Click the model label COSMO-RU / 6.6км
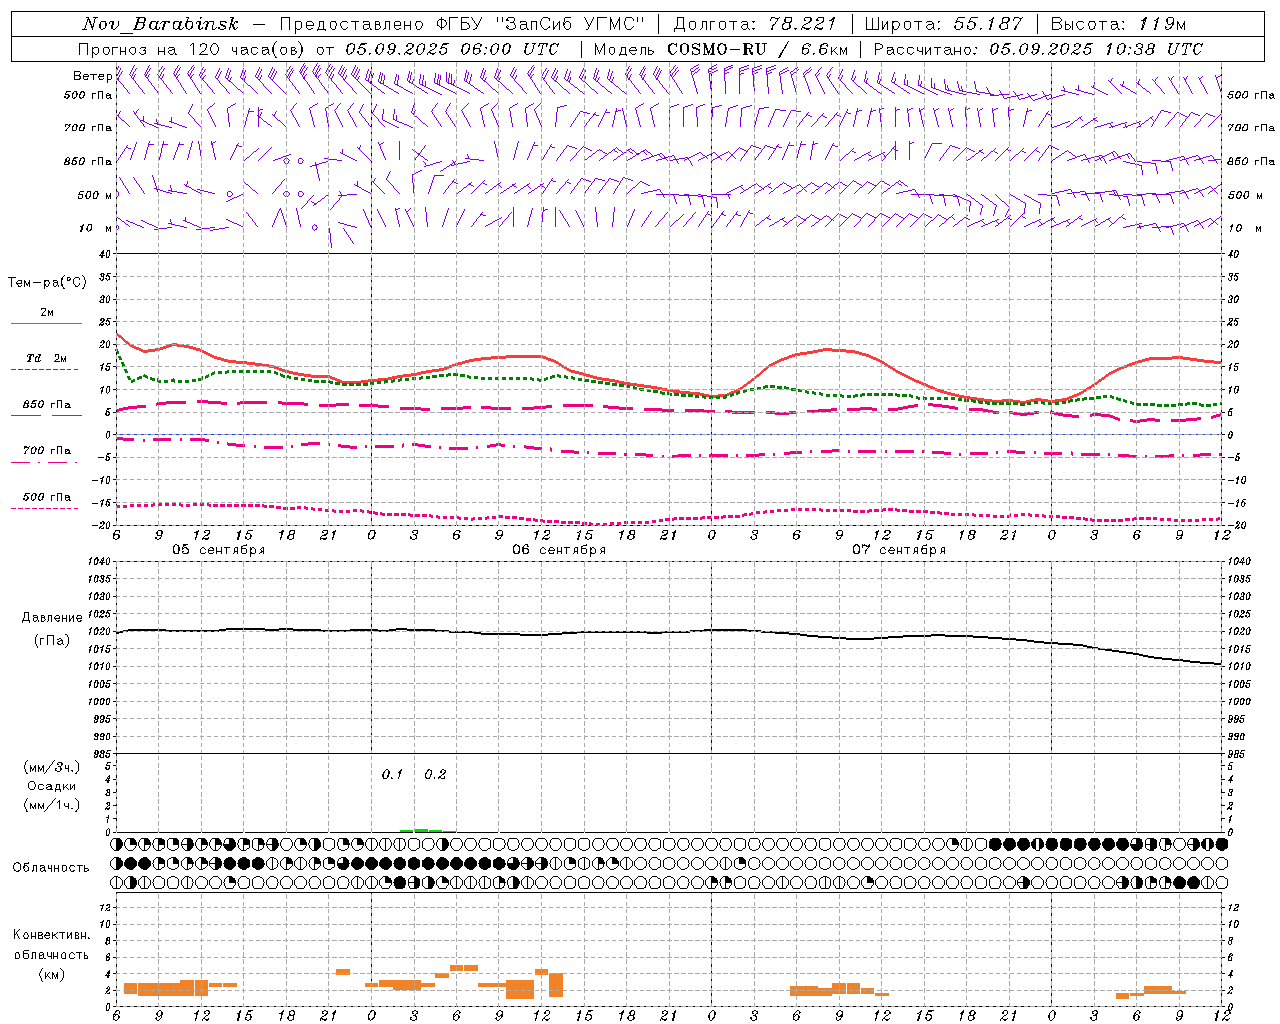The height and width of the screenshot is (1024, 1280). (x=758, y=49)
